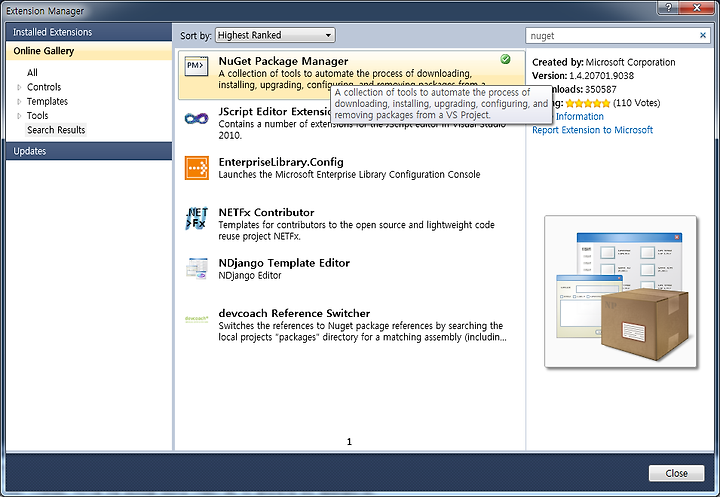
Task: Open the Sort by Highest Ranked dropdown
Action: [x=276, y=35]
